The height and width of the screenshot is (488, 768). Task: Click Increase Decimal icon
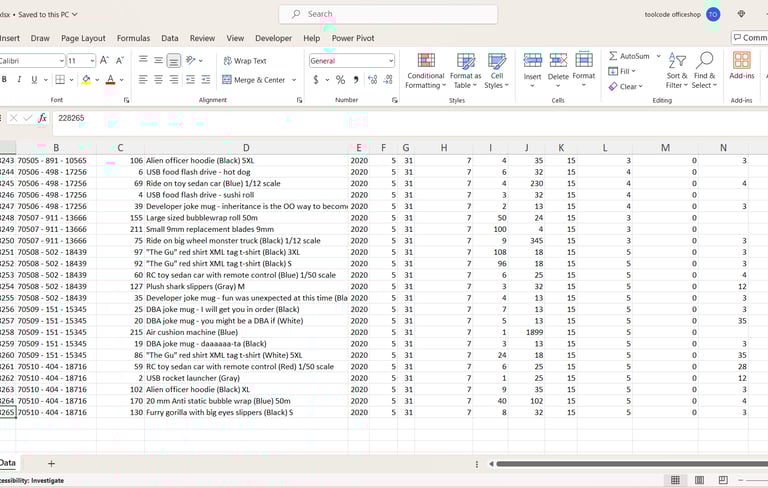click(373, 79)
